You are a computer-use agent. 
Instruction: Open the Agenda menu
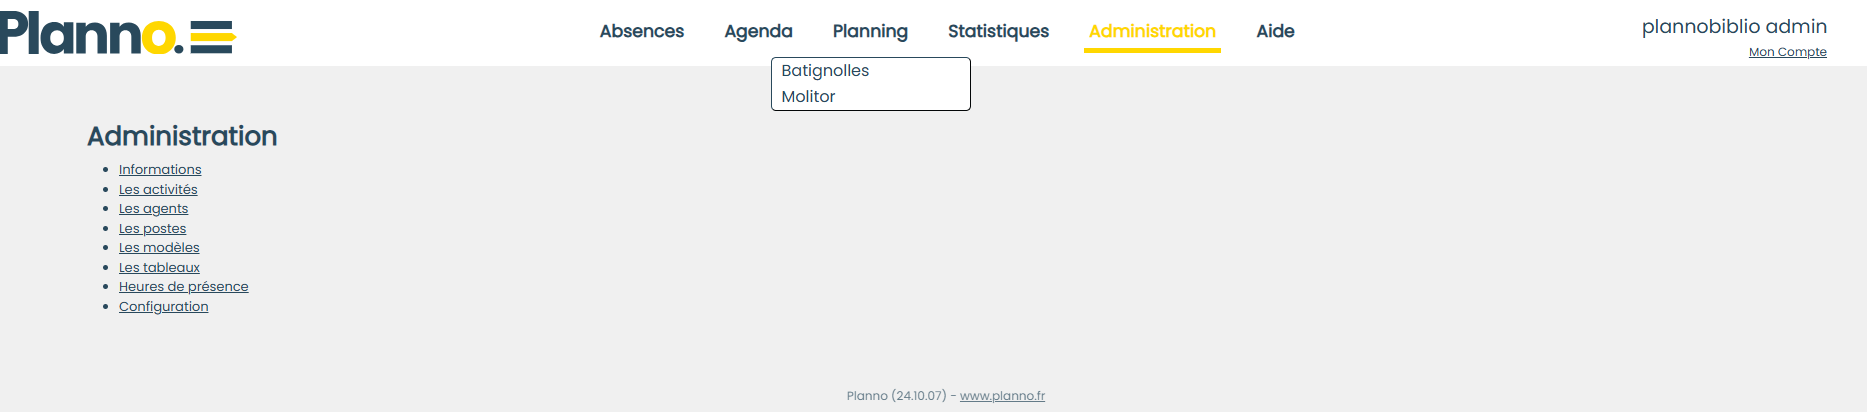click(758, 31)
